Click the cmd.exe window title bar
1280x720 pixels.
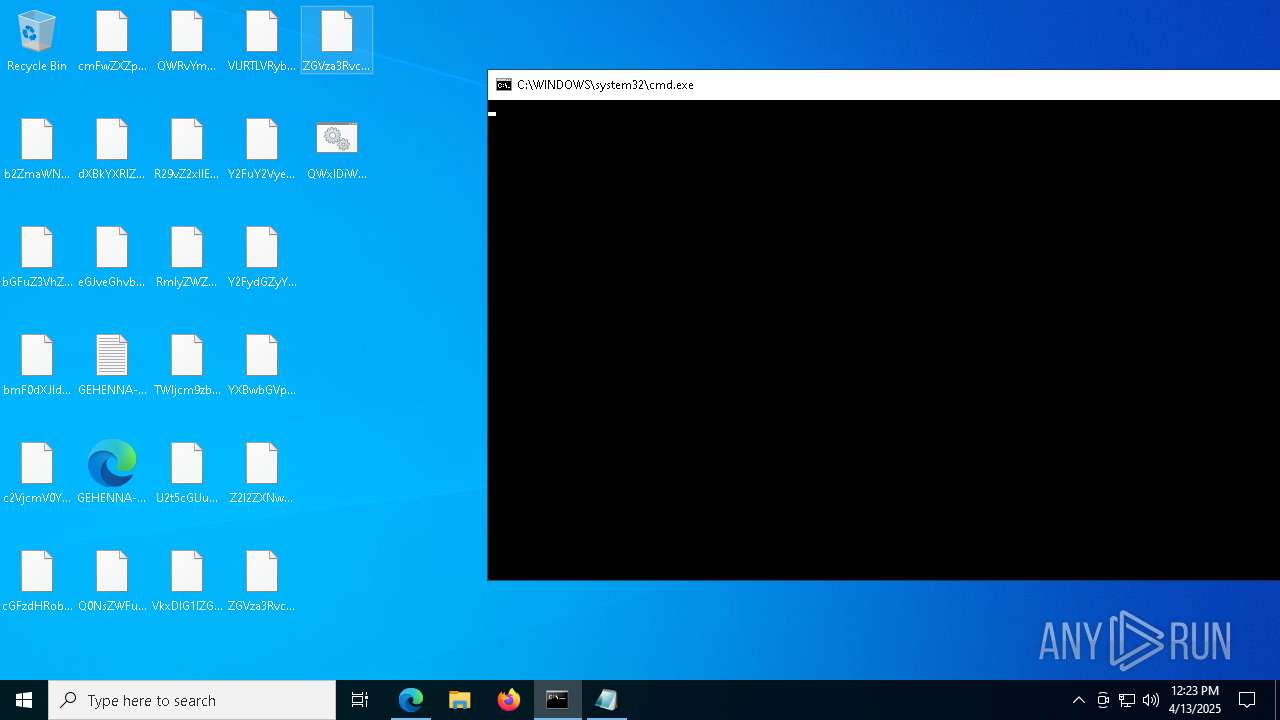pos(884,85)
